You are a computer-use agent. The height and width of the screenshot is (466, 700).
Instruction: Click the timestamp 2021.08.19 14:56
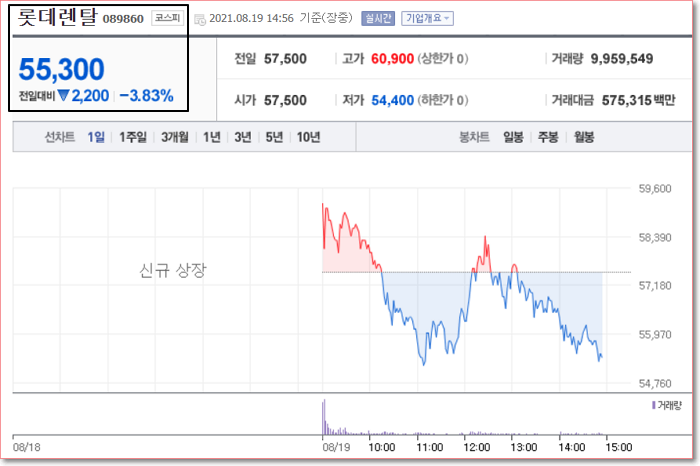pos(251,18)
